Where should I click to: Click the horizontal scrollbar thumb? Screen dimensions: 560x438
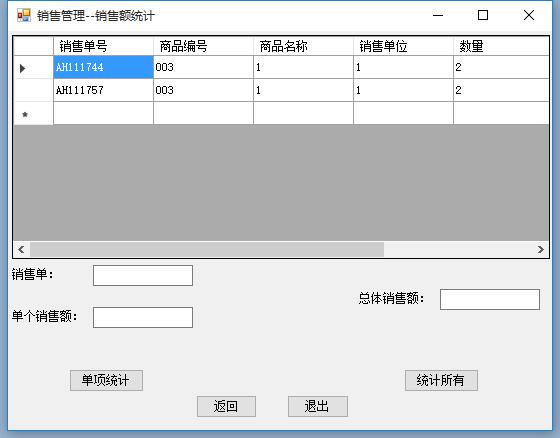[207, 249]
